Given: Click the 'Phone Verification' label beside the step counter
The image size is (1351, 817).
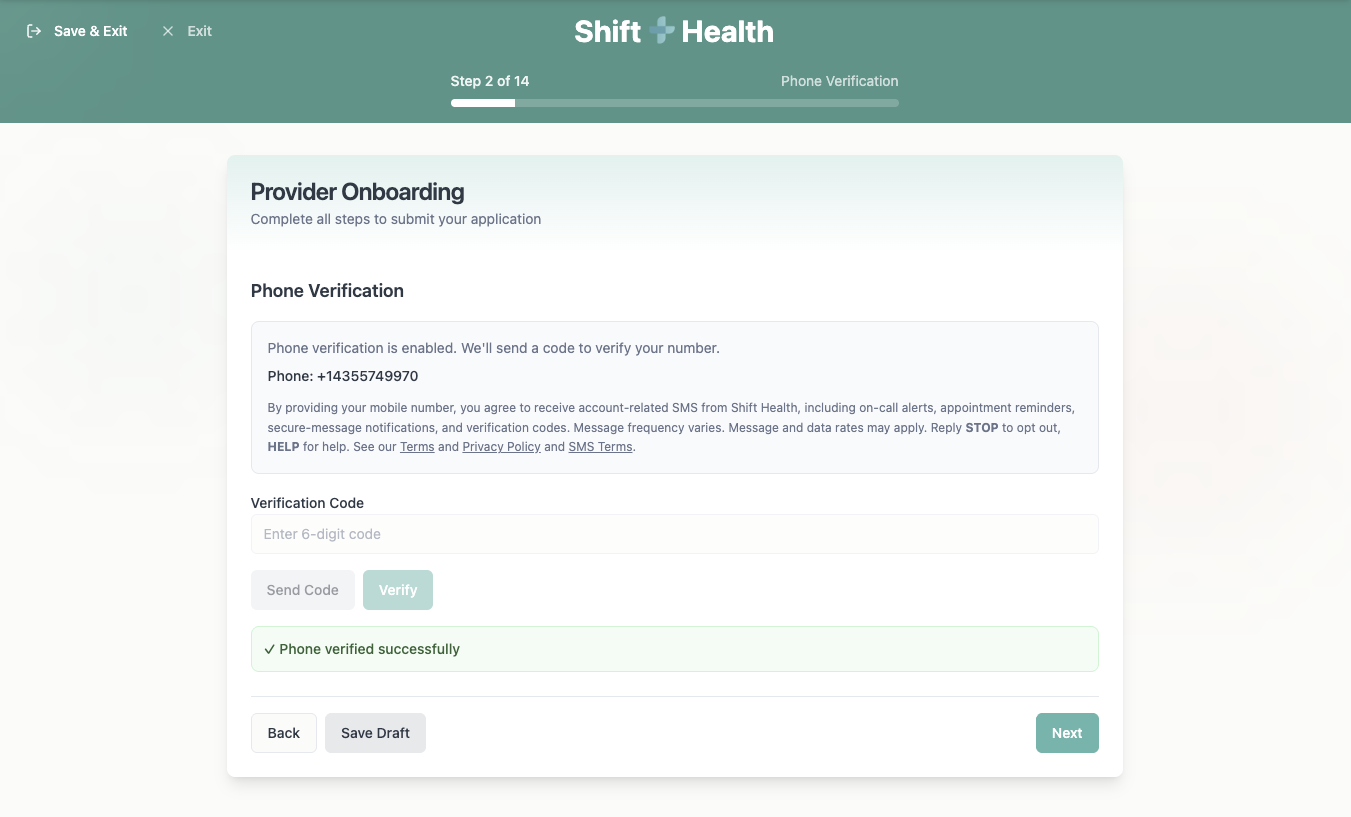Looking at the screenshot, I should [x=840, y=81].
